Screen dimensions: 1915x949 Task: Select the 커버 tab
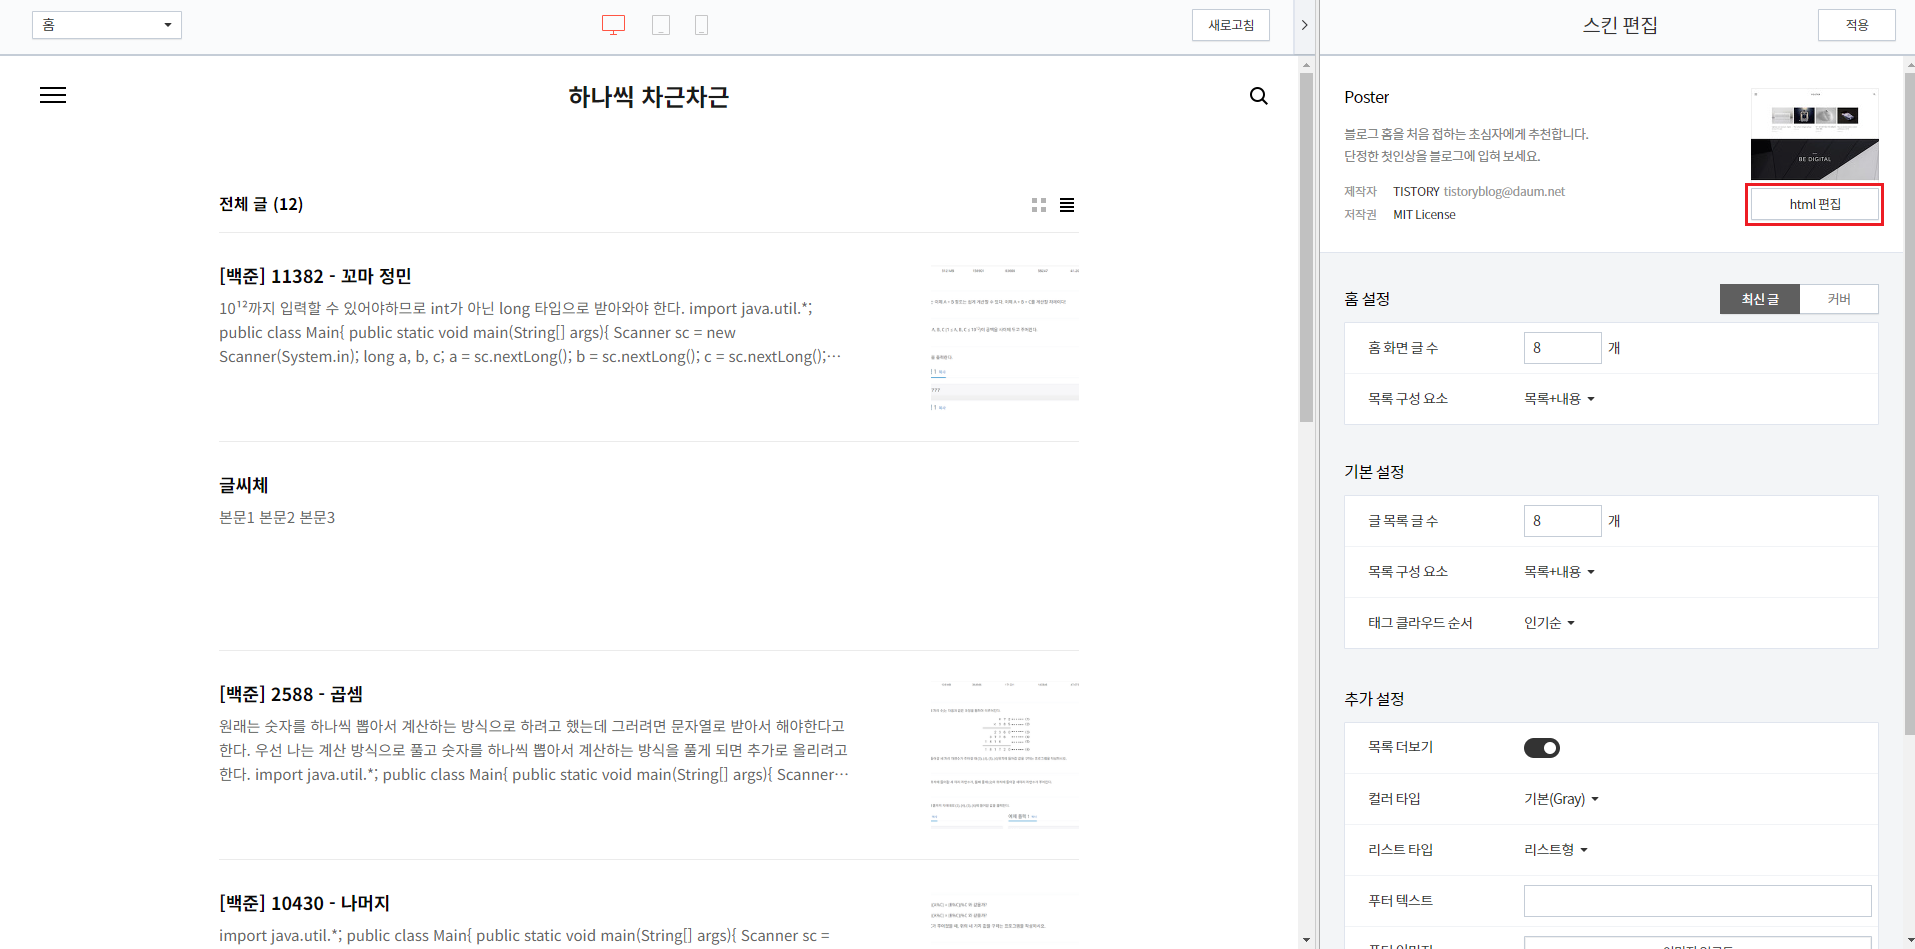pyautogui.click(x=1839, y=299)
